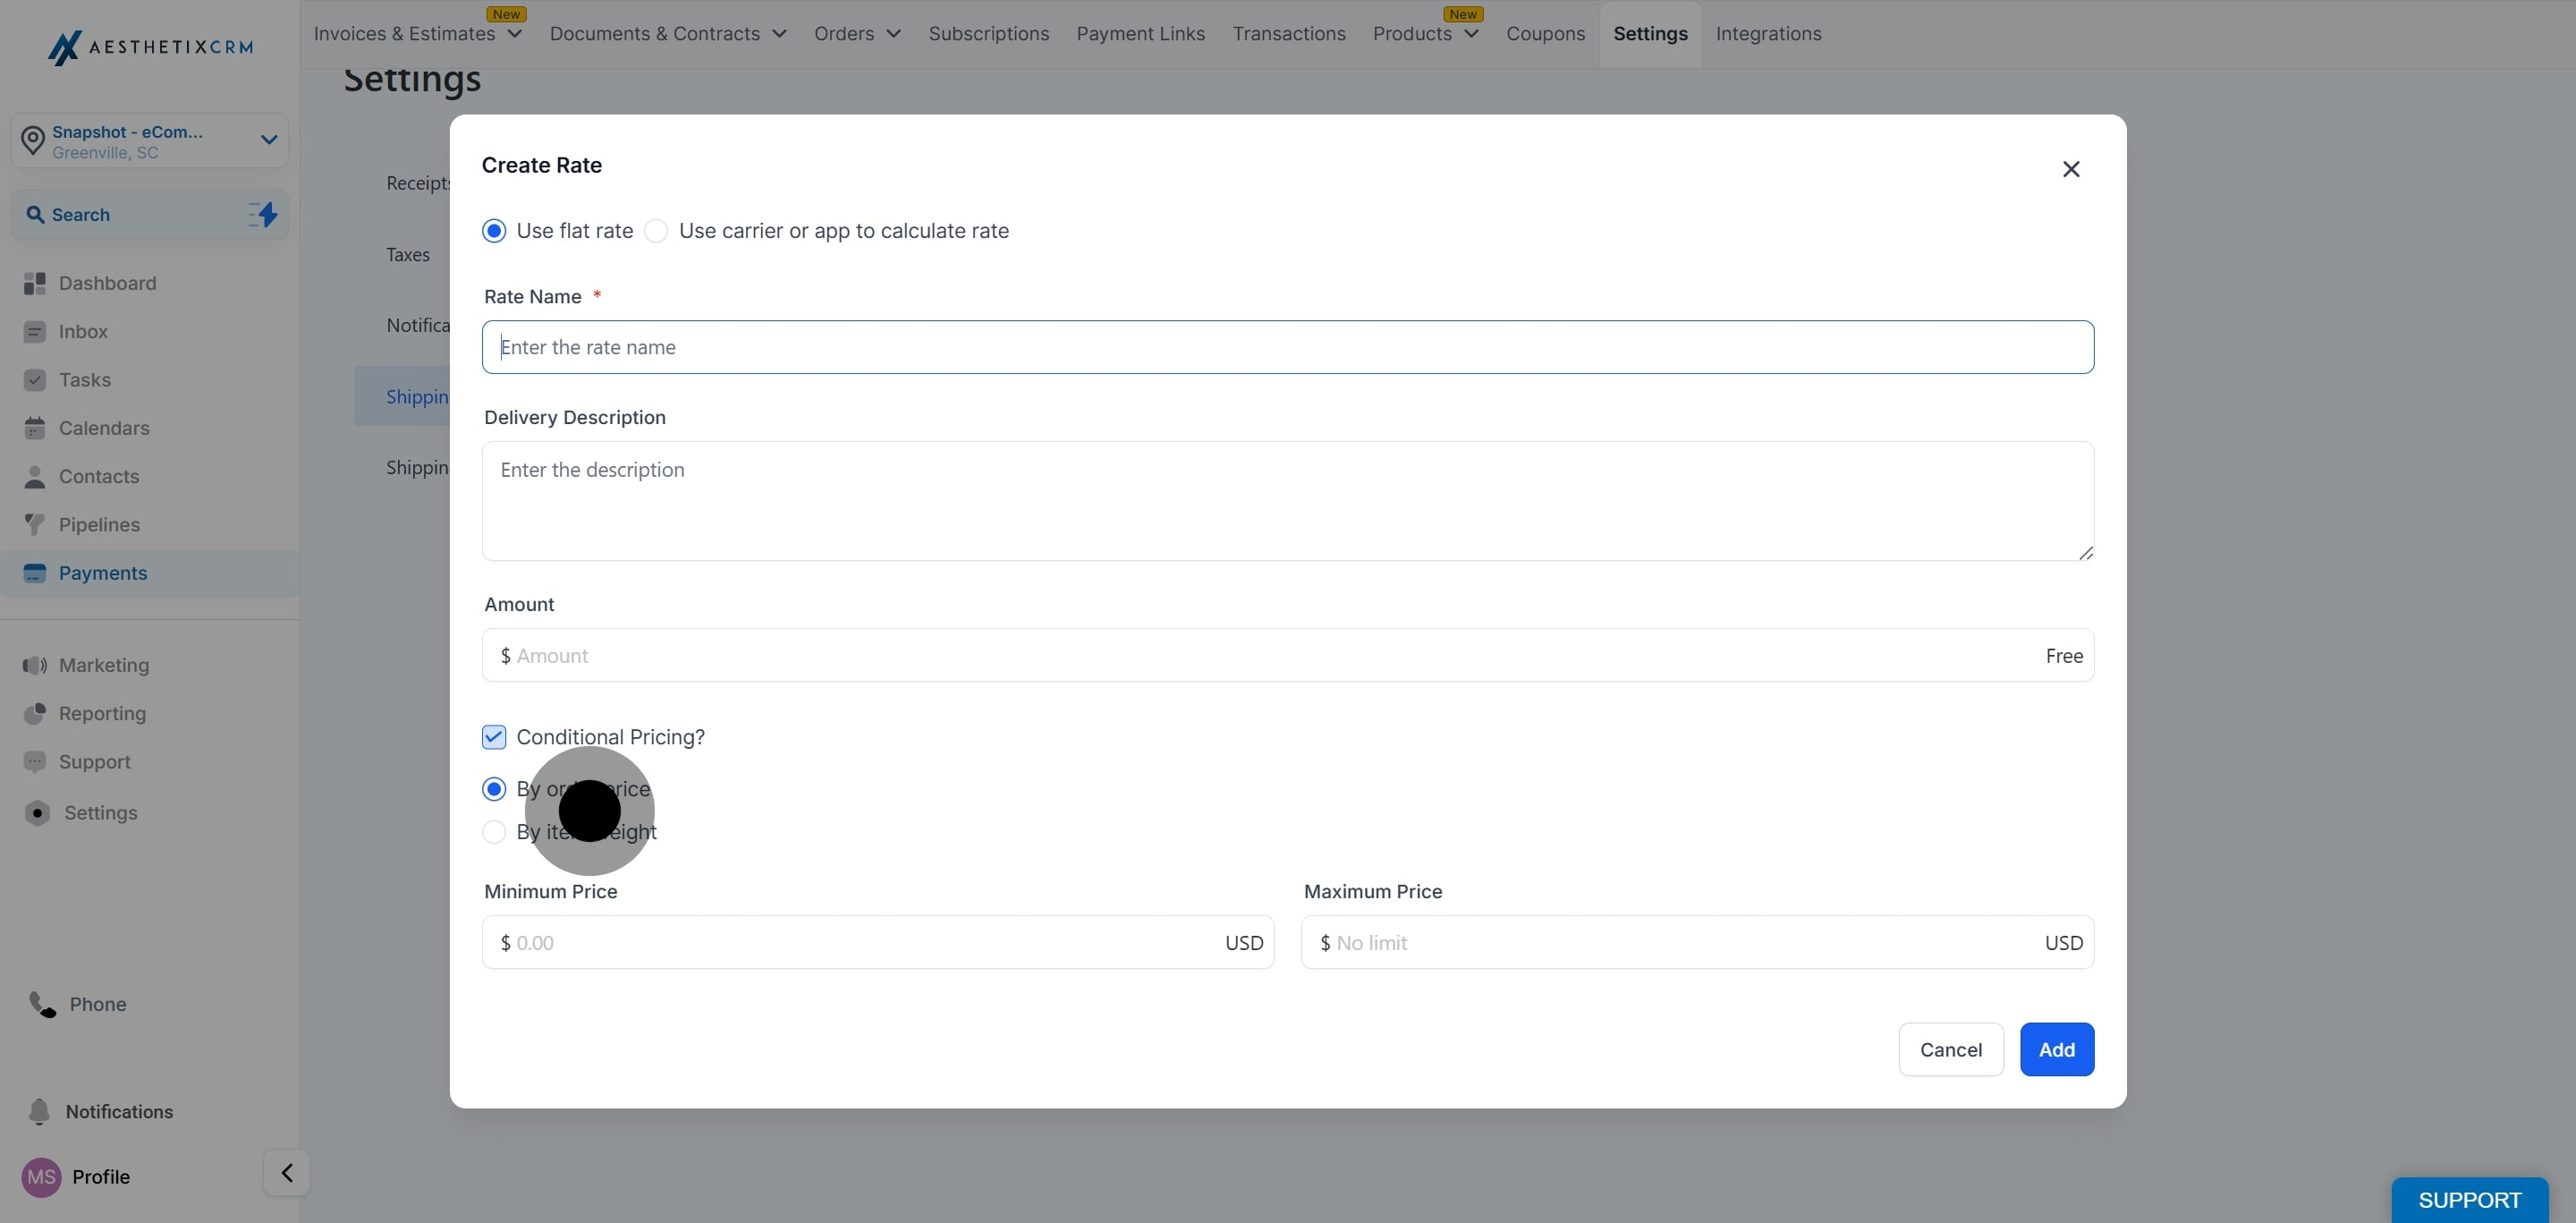Choose Use carrier or app rate option
This screenshot has height=1223, width=2576.
click(x=656, y=231)
